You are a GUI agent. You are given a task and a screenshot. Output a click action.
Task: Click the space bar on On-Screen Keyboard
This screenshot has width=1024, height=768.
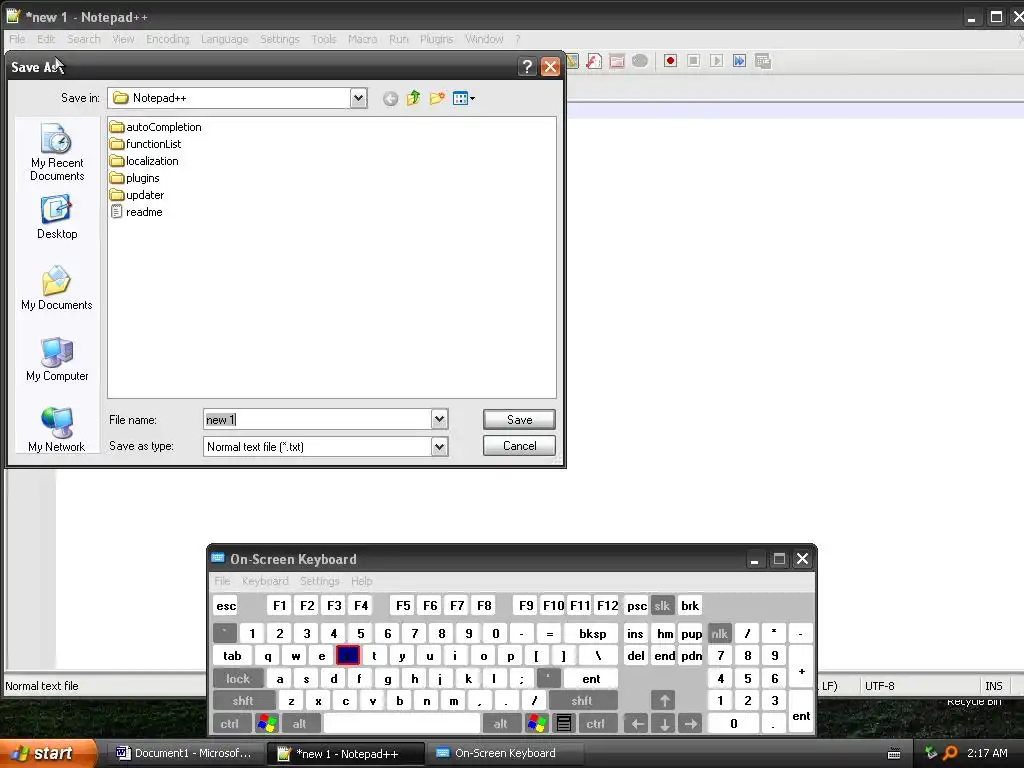[x=402, y=724]
